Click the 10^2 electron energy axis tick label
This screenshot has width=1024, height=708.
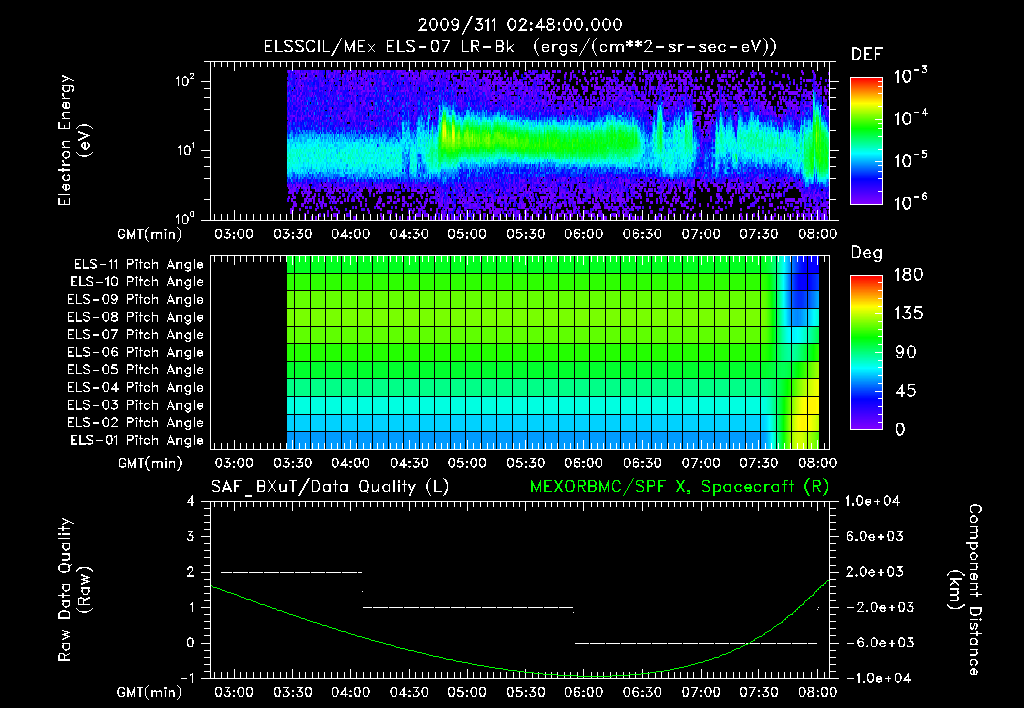tap(185, 81)
